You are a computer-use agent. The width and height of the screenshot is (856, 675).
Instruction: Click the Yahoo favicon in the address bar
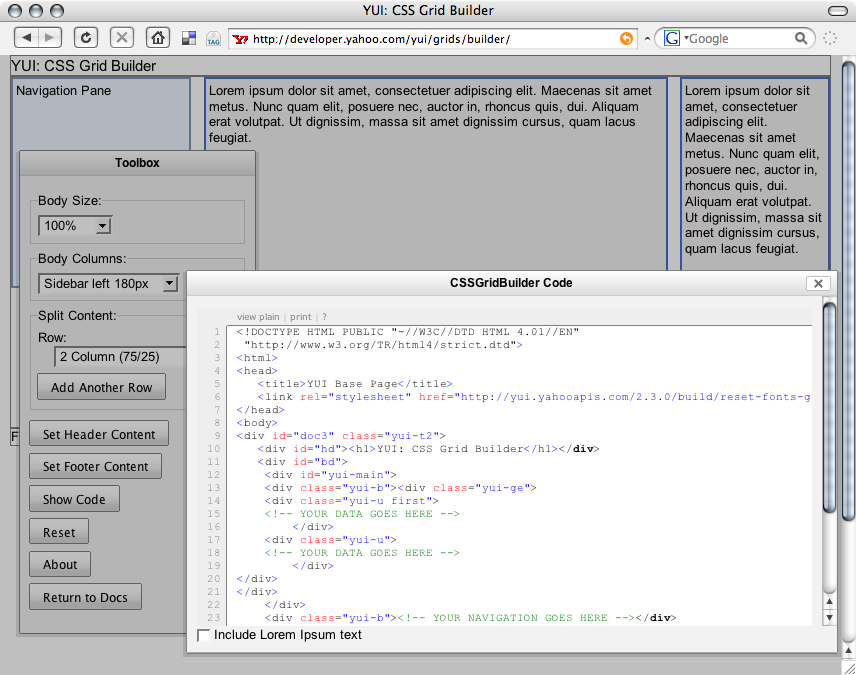pos(240,39)
